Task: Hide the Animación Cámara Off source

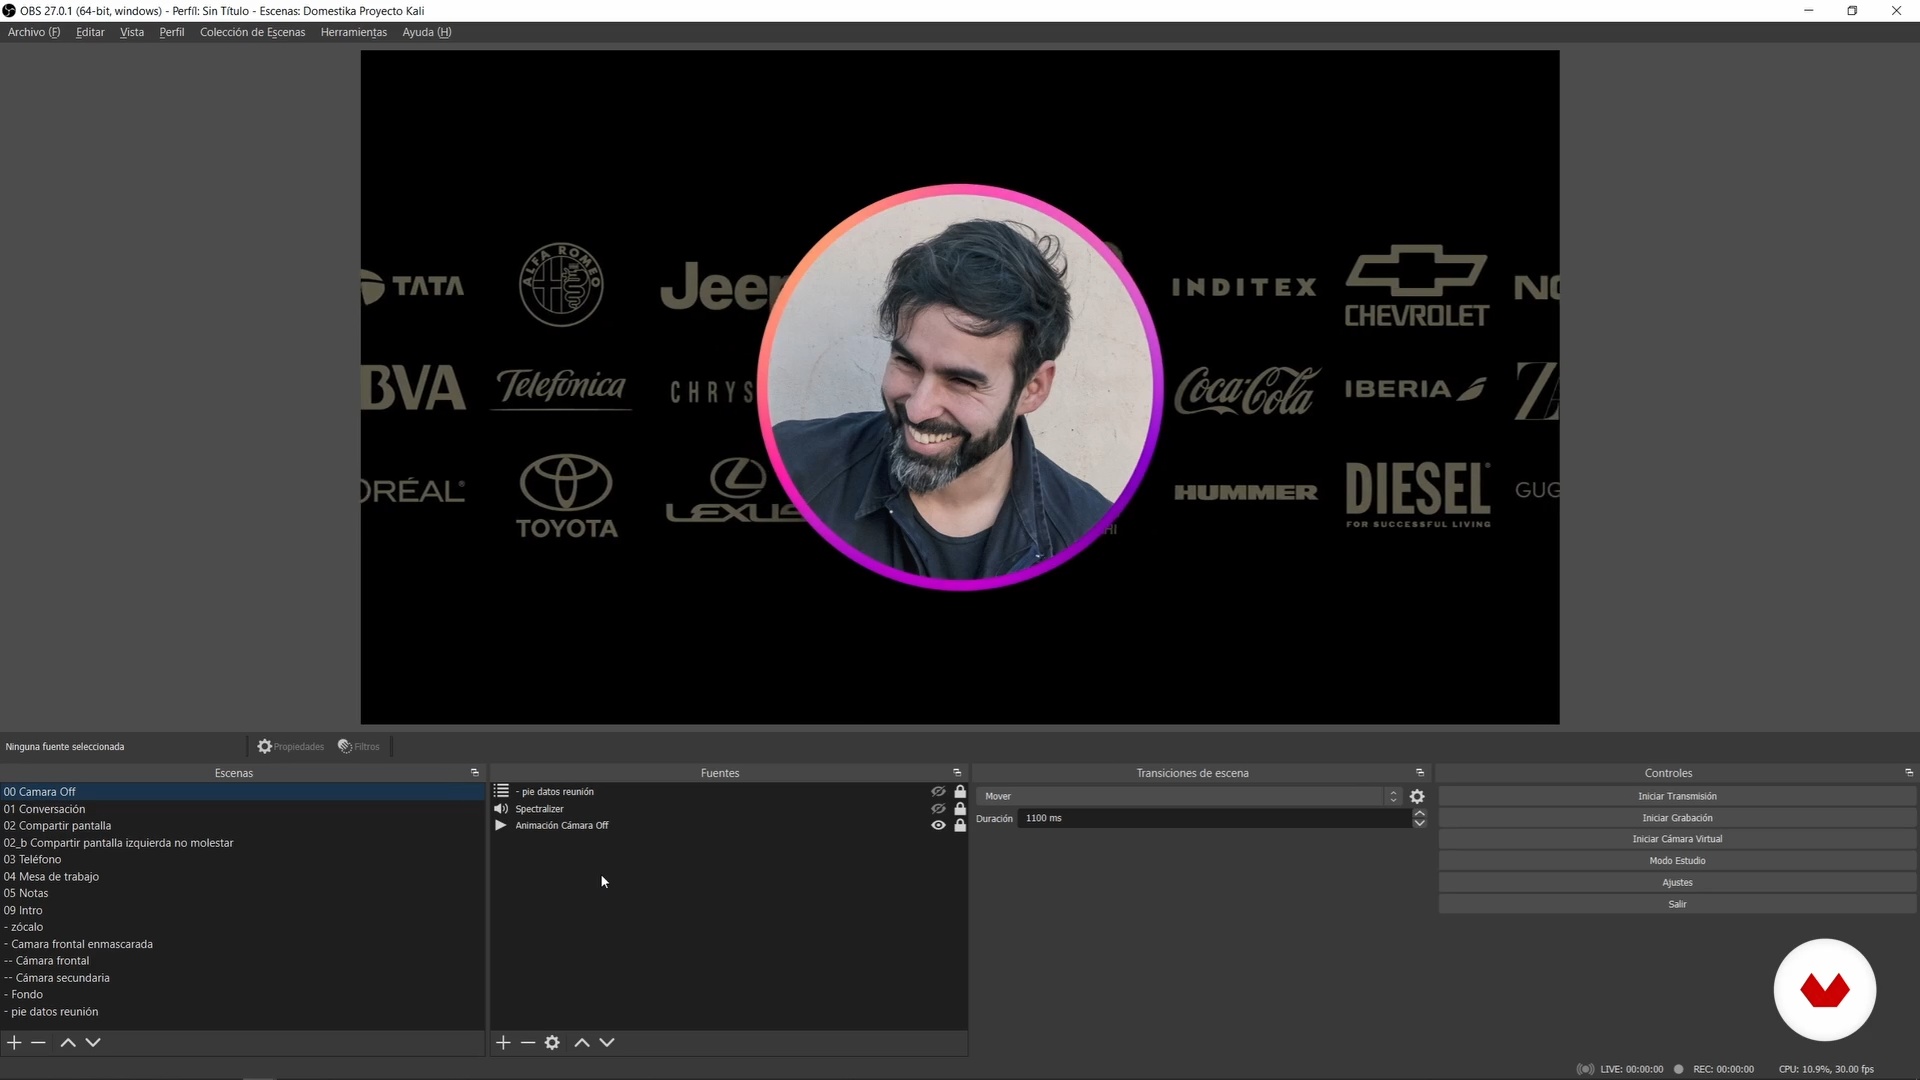Action: pyautogui.click(x=938, y=825)
